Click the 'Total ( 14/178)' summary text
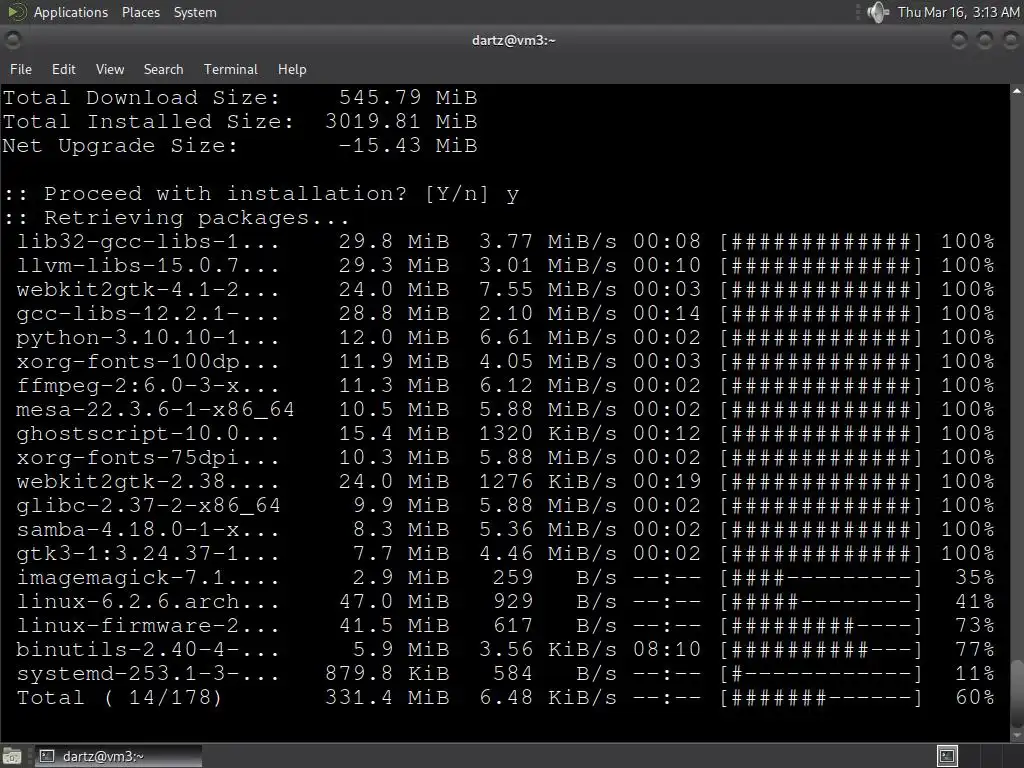Screen dimensions: 1024x768 (x=119, y=698)
